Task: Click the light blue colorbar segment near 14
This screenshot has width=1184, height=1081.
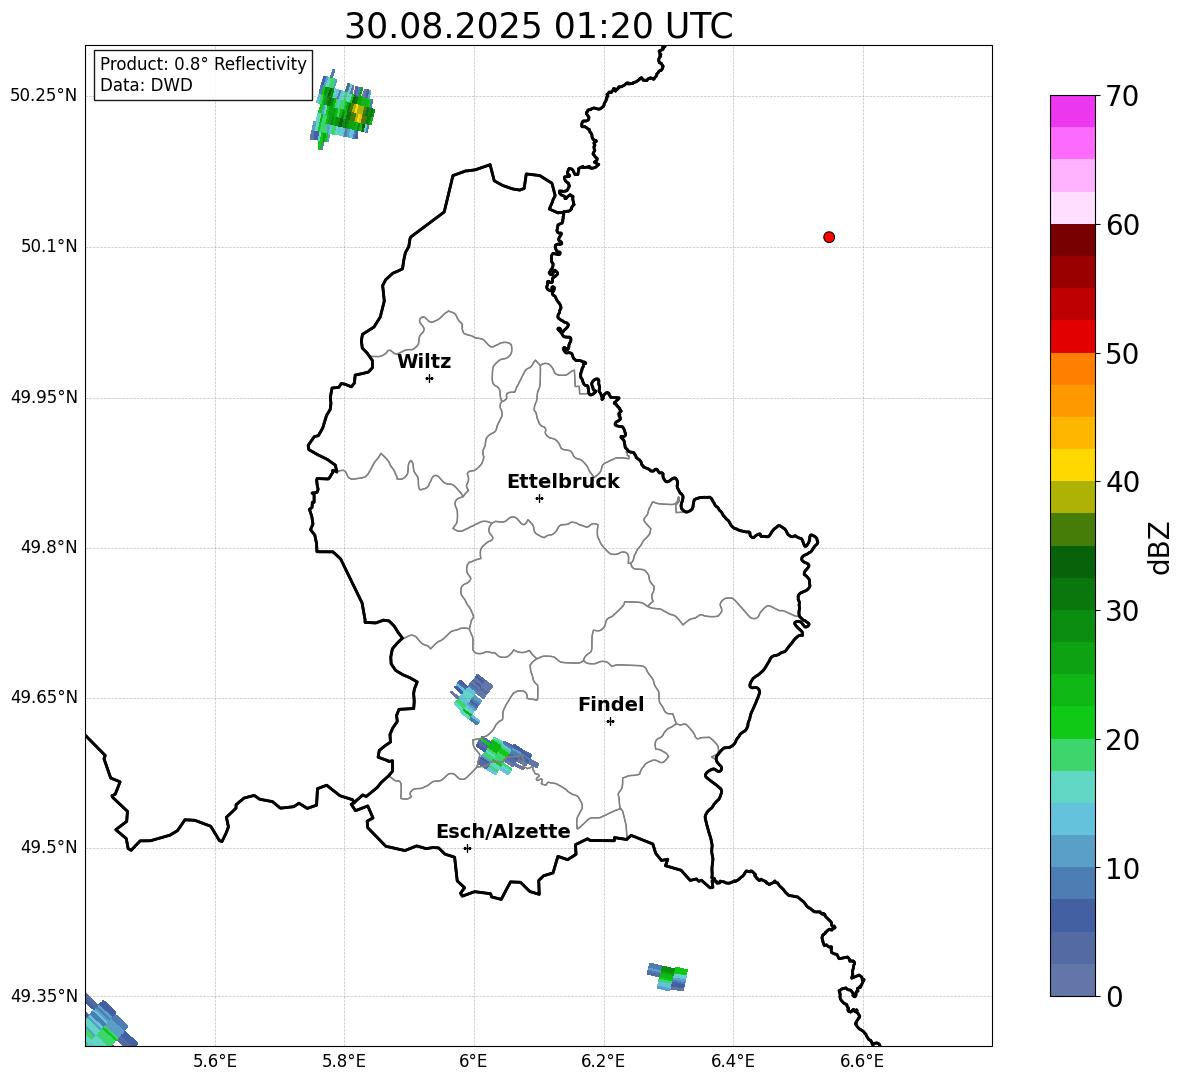Action: click(x=1073, y=819)
